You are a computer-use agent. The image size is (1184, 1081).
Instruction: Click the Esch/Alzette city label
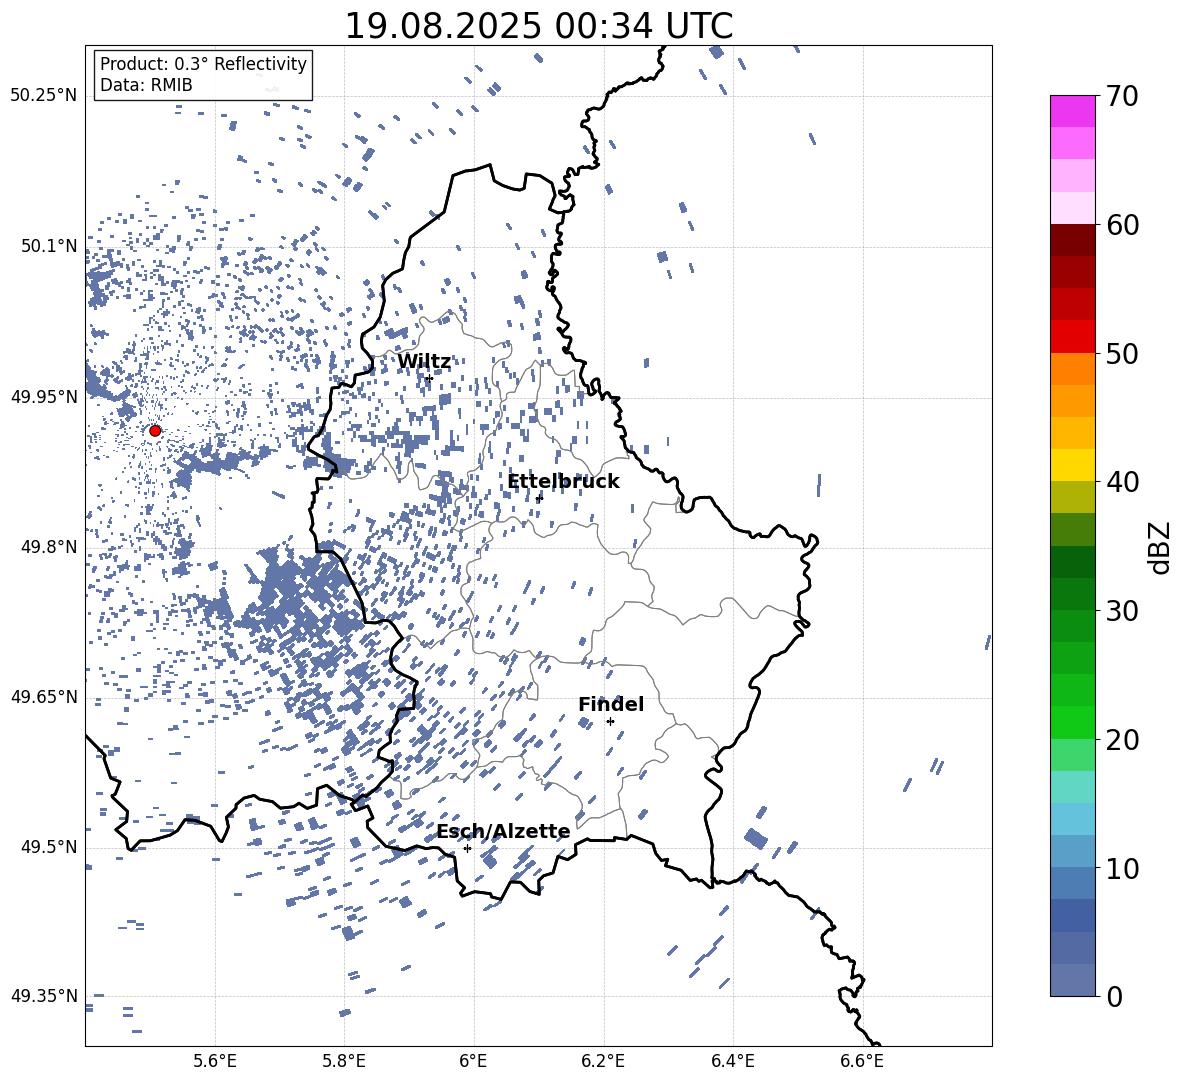tap(503, 832)
